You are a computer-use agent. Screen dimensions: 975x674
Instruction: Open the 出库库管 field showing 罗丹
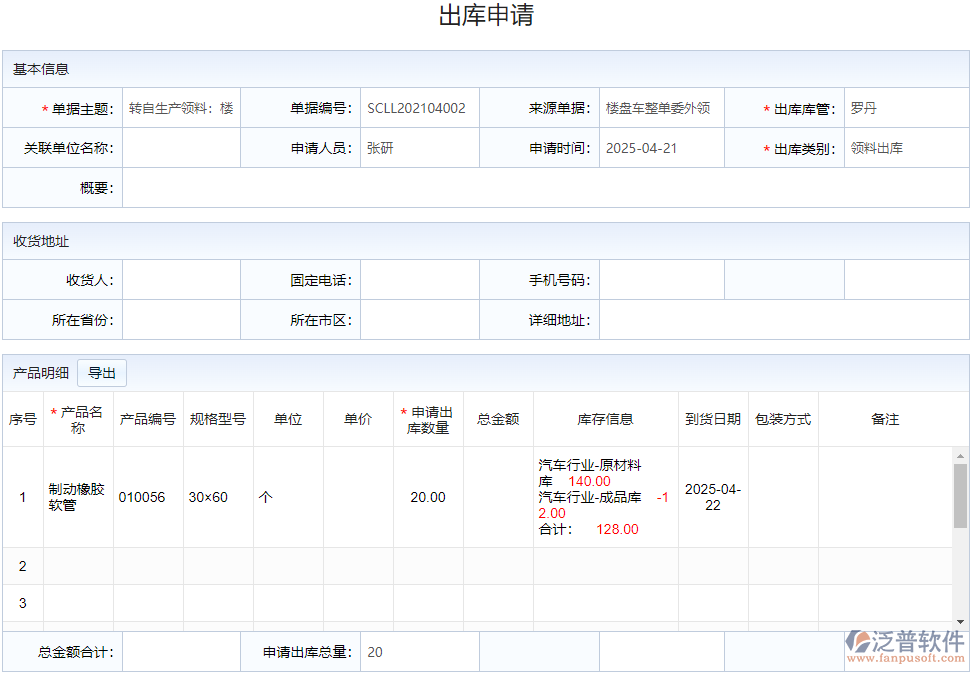[906, 108]
